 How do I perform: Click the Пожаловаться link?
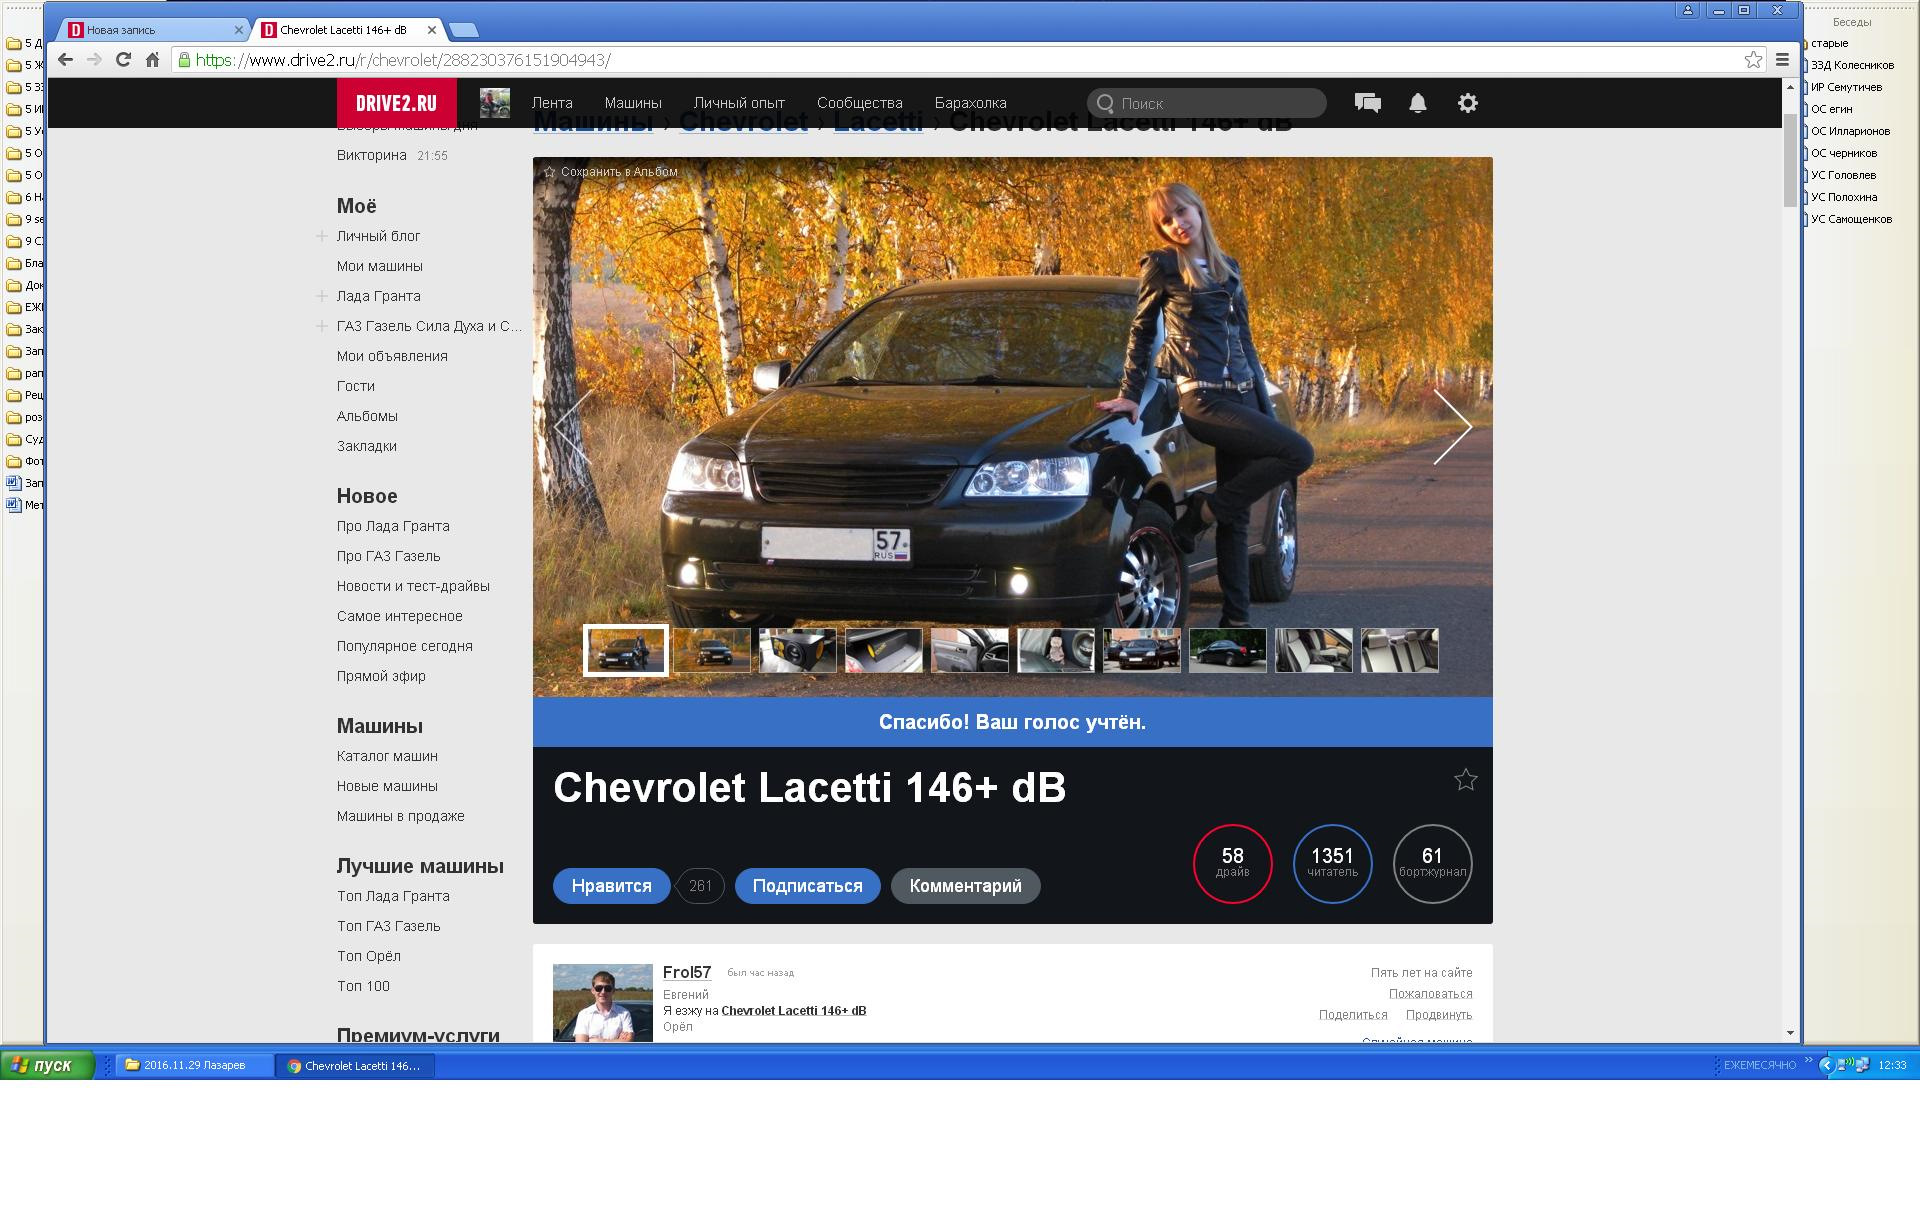click(1430, 994)
